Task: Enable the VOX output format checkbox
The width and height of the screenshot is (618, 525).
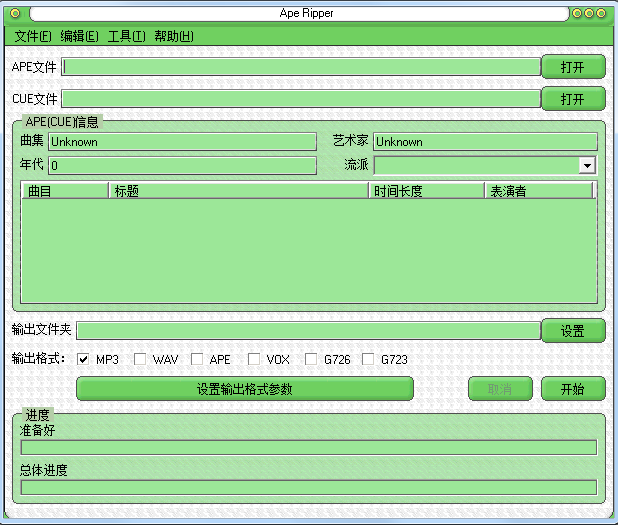Action: click(x=254, y=359)
